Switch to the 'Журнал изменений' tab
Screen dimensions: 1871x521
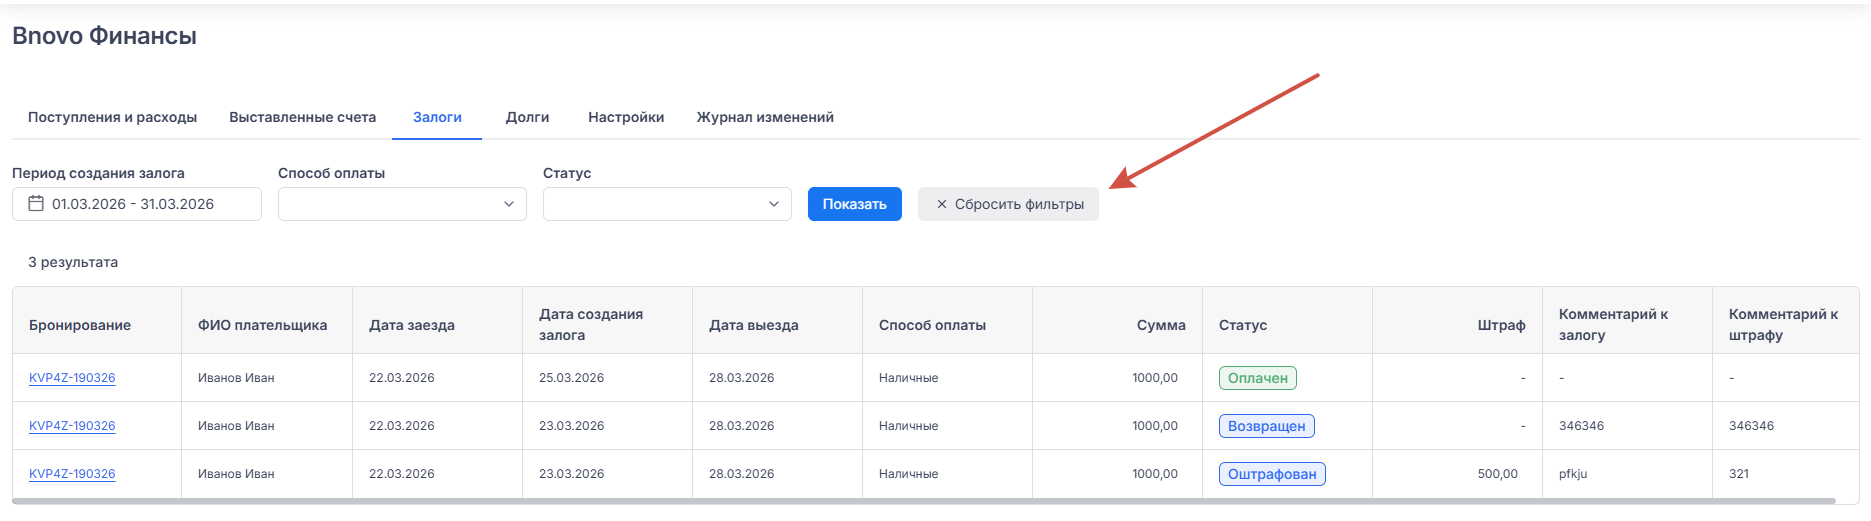(765, 117)
